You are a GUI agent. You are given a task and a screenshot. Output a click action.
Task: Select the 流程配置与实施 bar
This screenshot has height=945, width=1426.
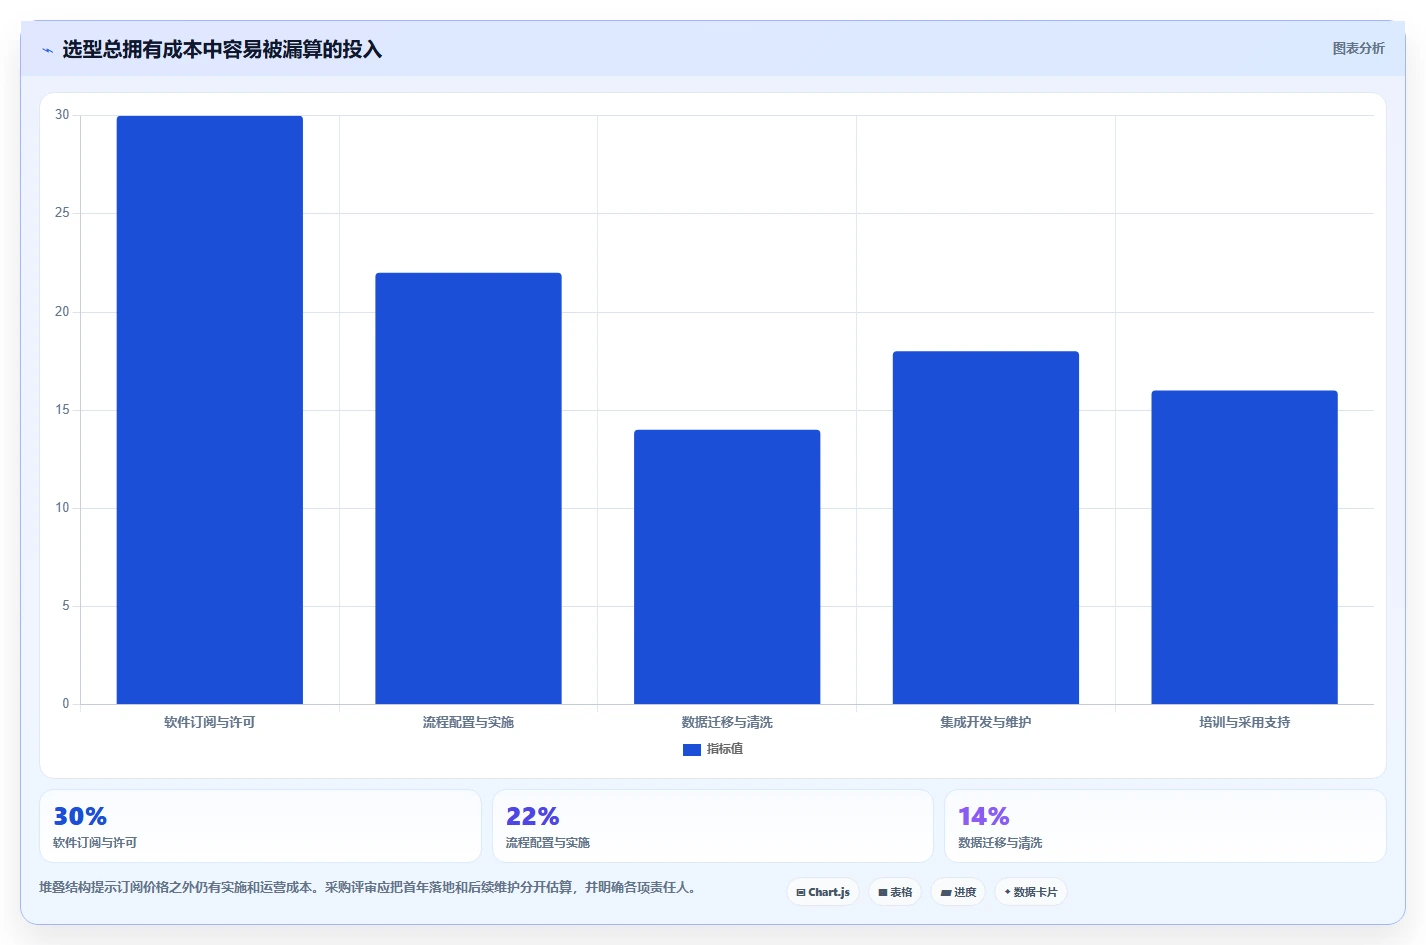pos(468,488)
